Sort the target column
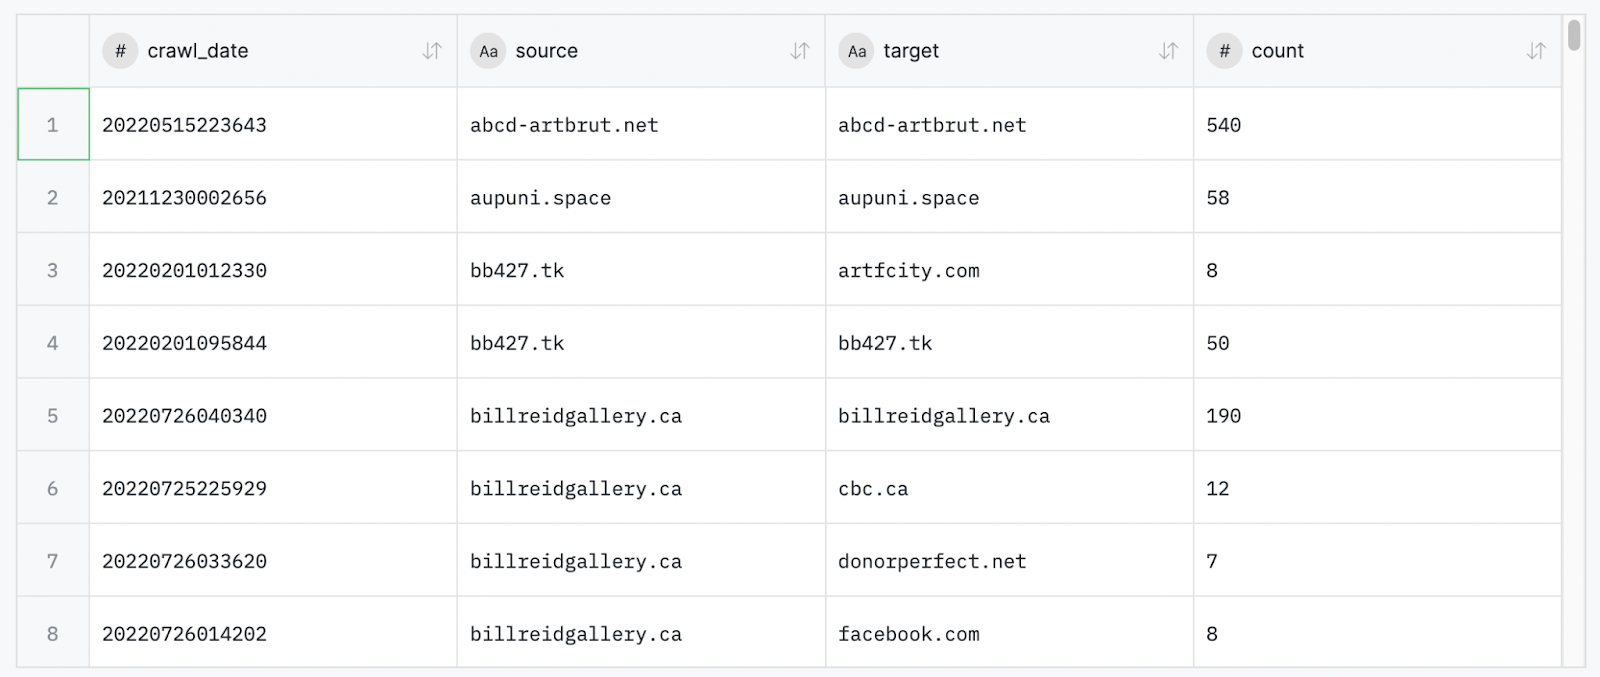This screenshot has height=677, width=1600. pos(1168,51)
